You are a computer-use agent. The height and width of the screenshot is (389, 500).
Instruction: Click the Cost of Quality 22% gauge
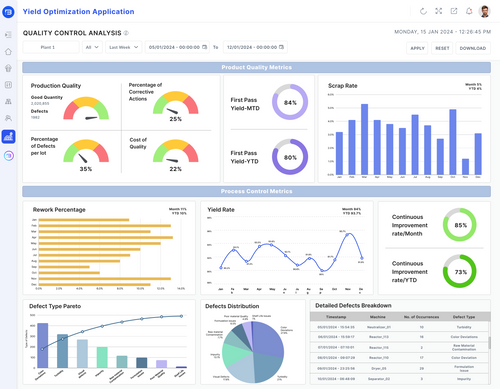pos(176,152)
